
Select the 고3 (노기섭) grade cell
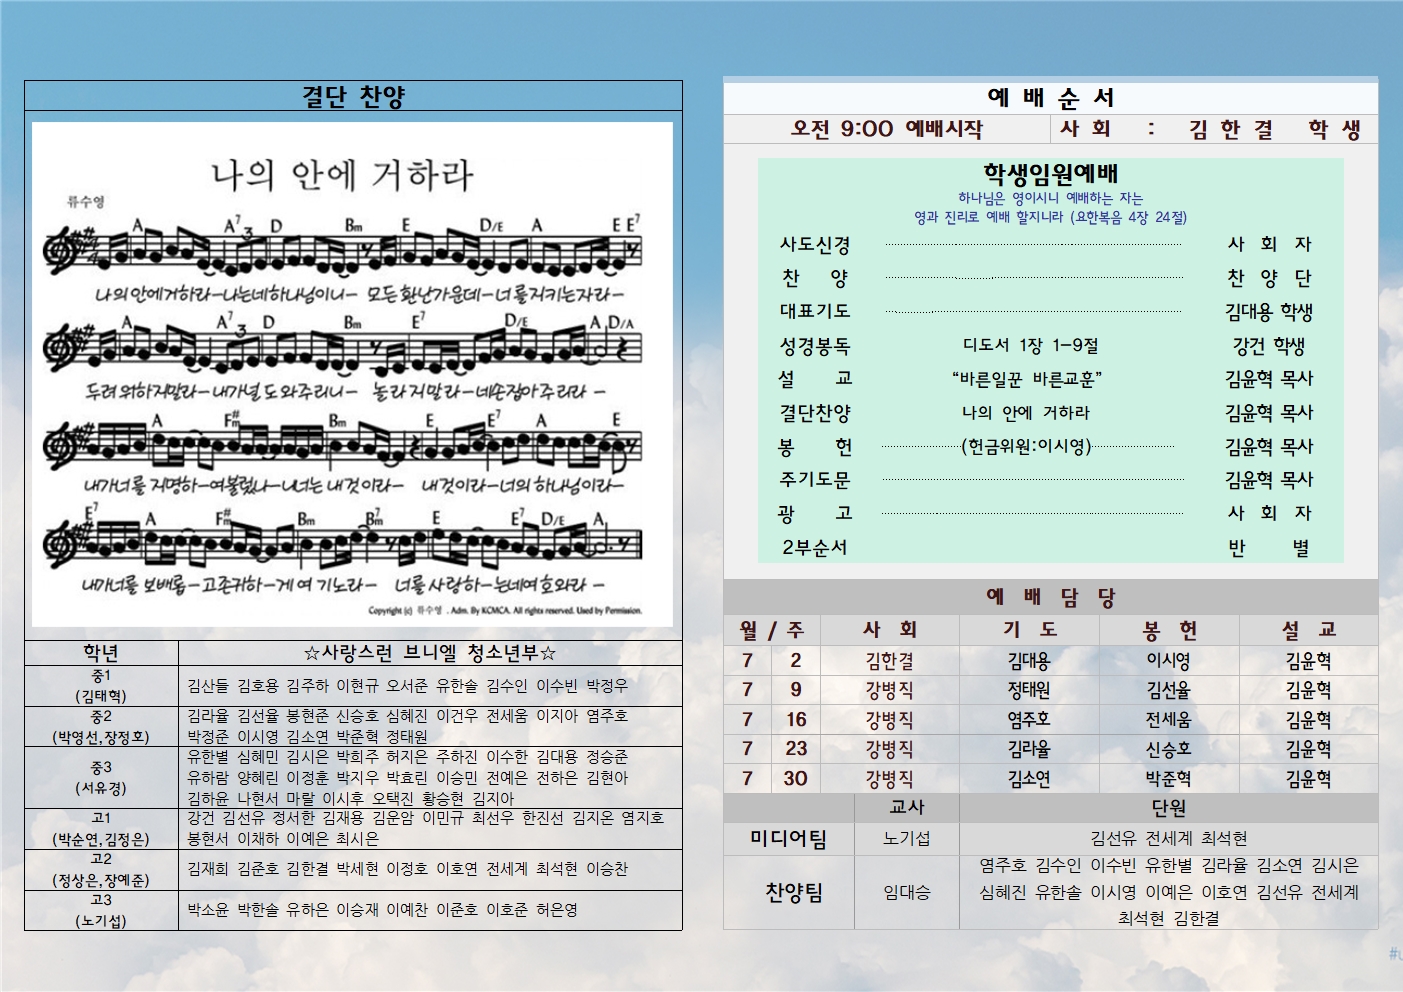click(x=101, y=911)
